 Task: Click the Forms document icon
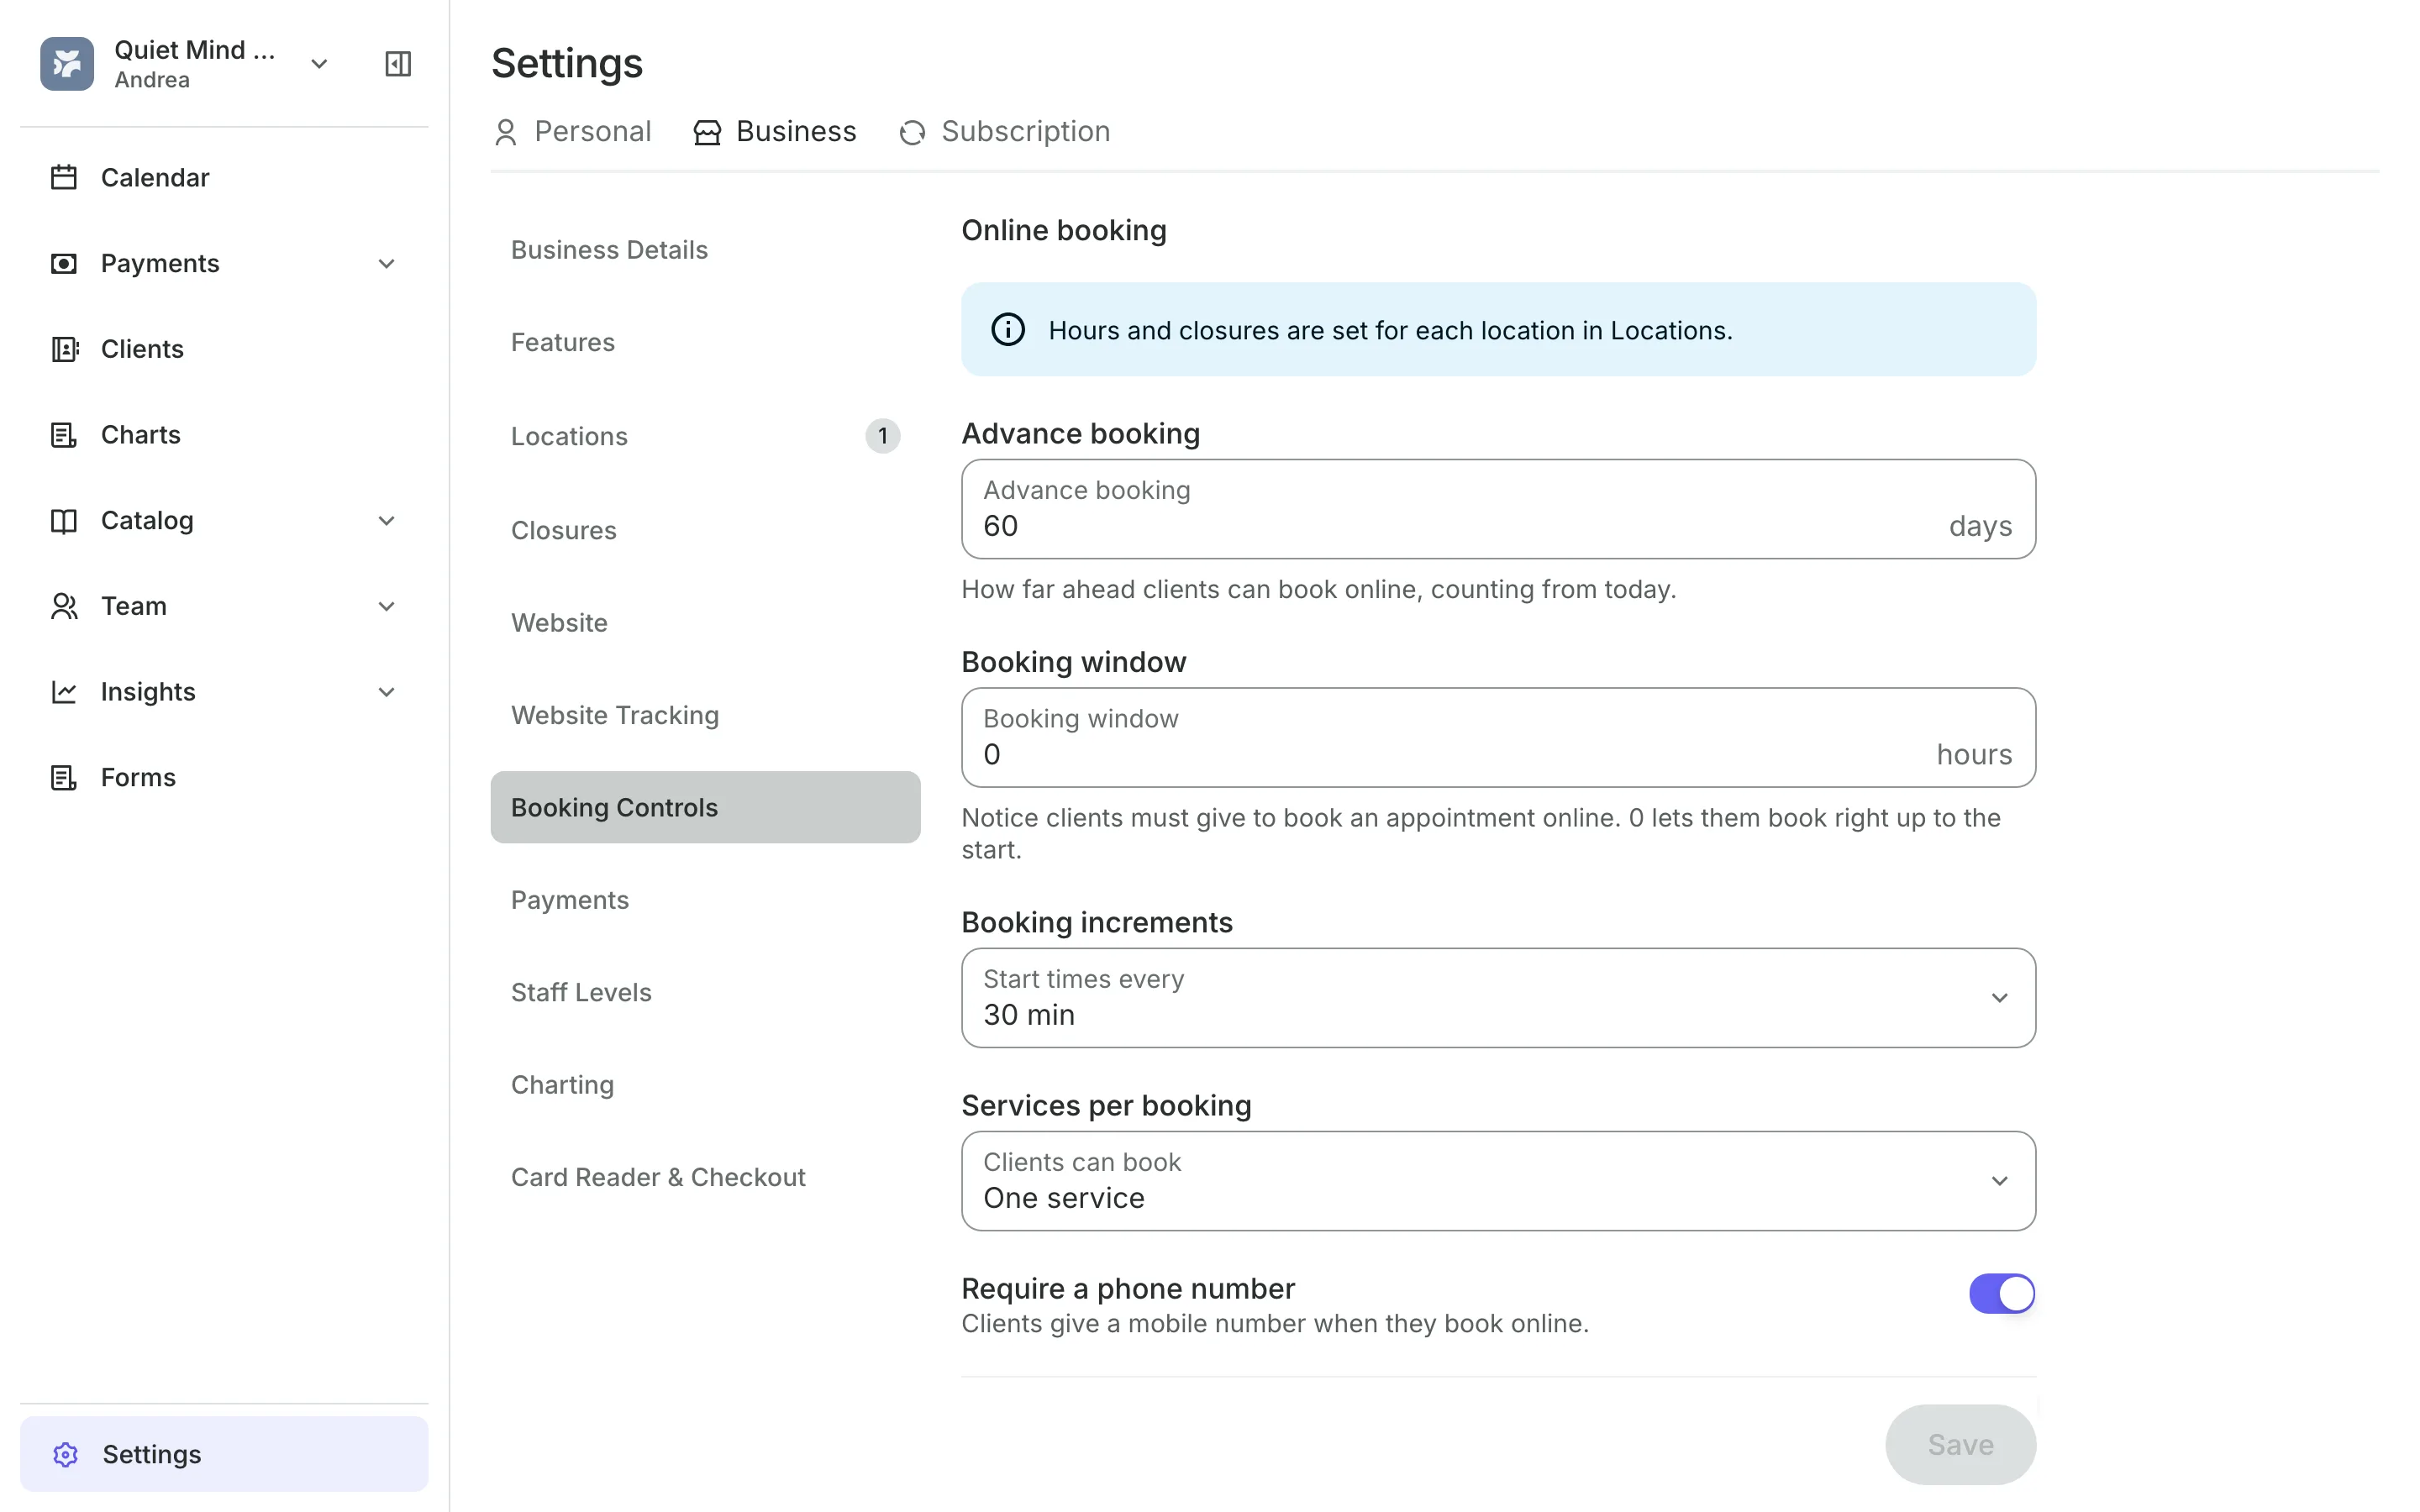64,778
